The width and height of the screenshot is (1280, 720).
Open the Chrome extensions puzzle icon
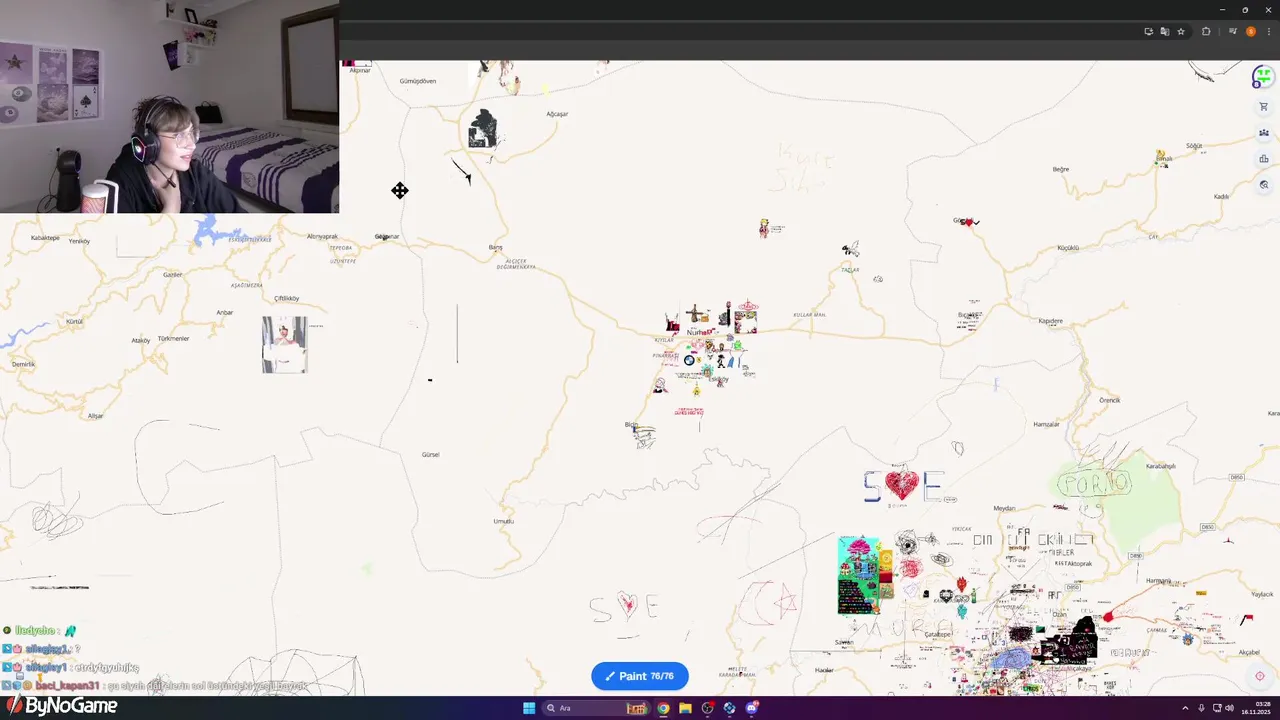point(1206,32)
